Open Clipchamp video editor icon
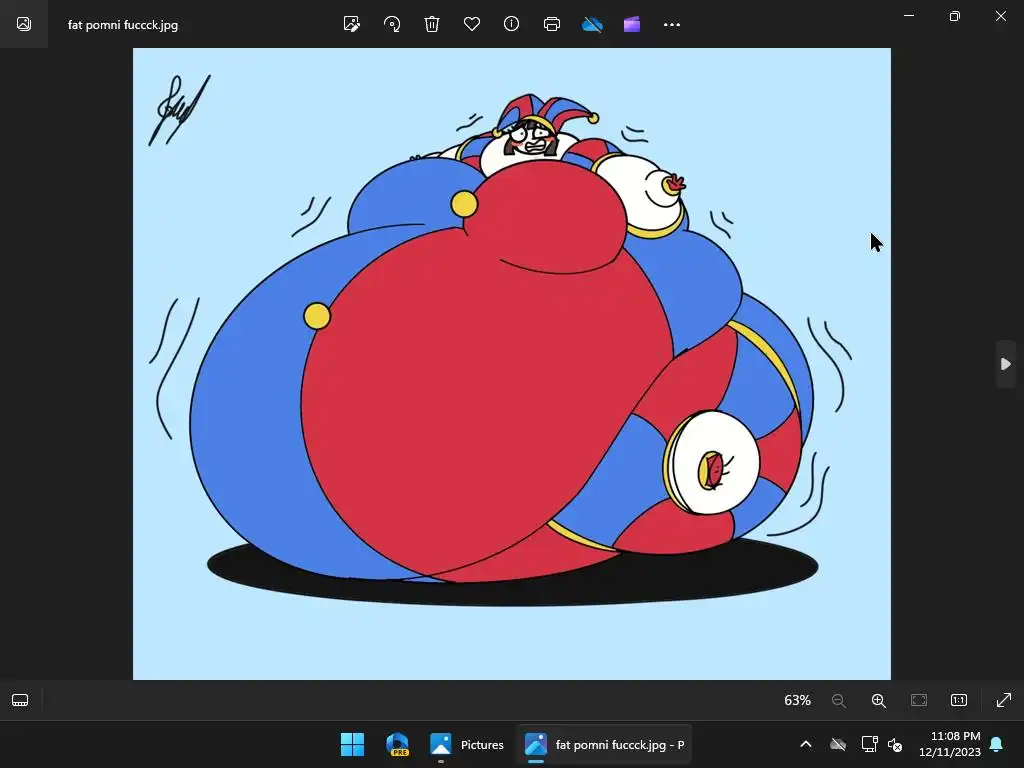Viewport: 1024px width, 768px height. pyautogui.click(x=632, y=24)
